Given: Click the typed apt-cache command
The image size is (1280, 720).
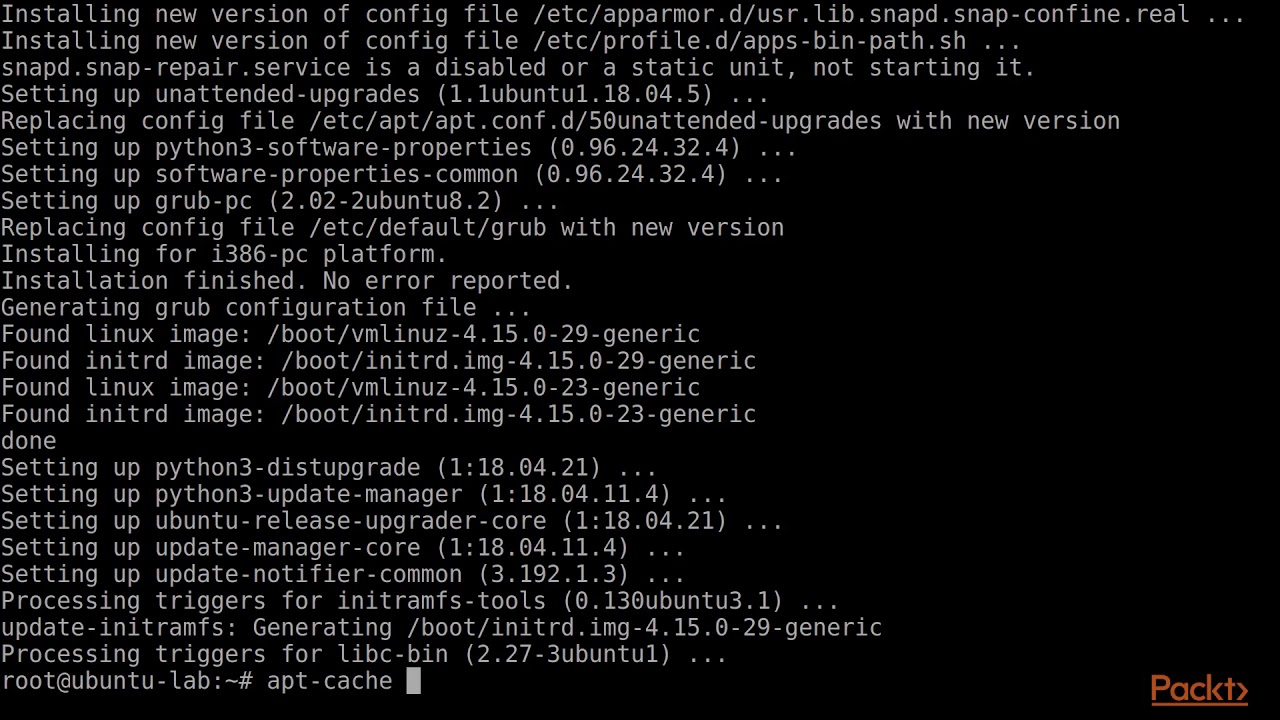Looking at the screenshot, I should (x=329, y=681).
